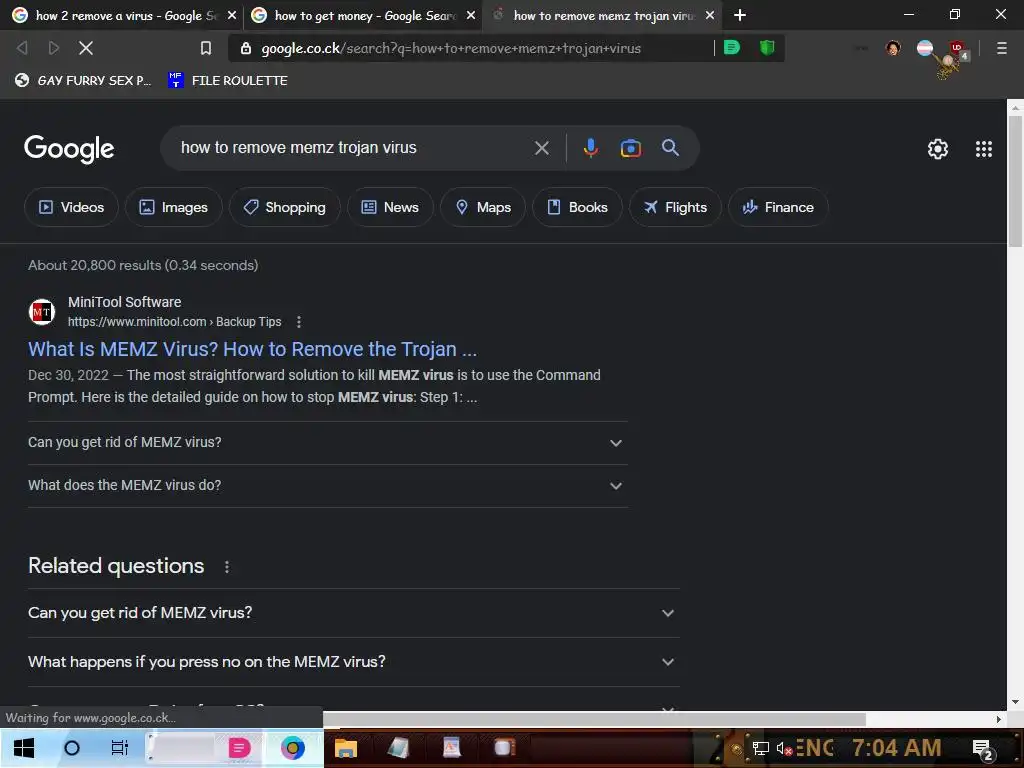Image resolution: width=1024 pixels, height=768 pixels.
Task: Click the Cortana circle on taskbar
Action: click(72, 748)
